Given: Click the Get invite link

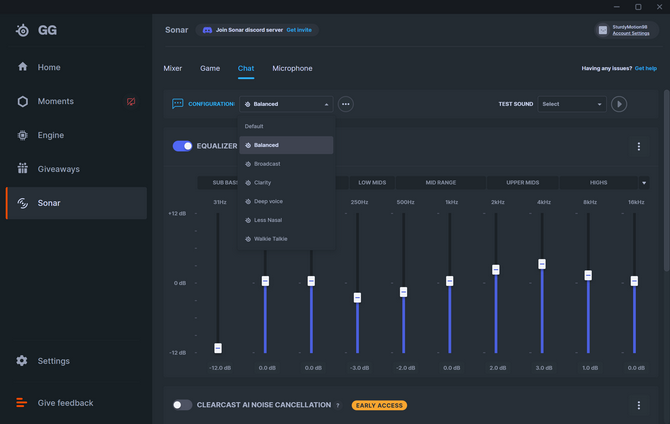Looking at the screenshot, I should point(299,30).
